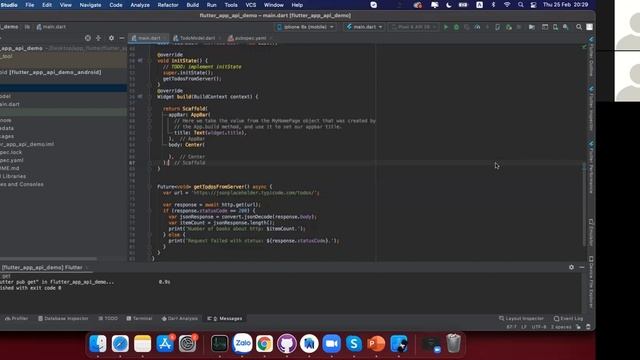Open the Navigate menu
The image size is (640, 360).
[x=90, y=5]
